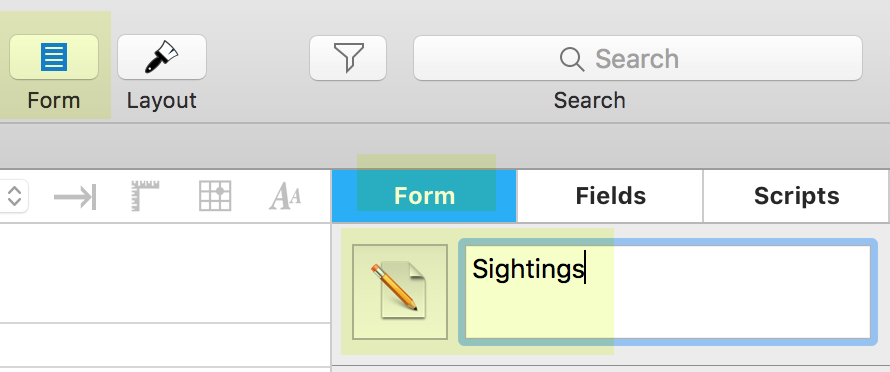Toggle the ruler corner icon
Viewport: 890px width, 372px height.
coord(145,196)
